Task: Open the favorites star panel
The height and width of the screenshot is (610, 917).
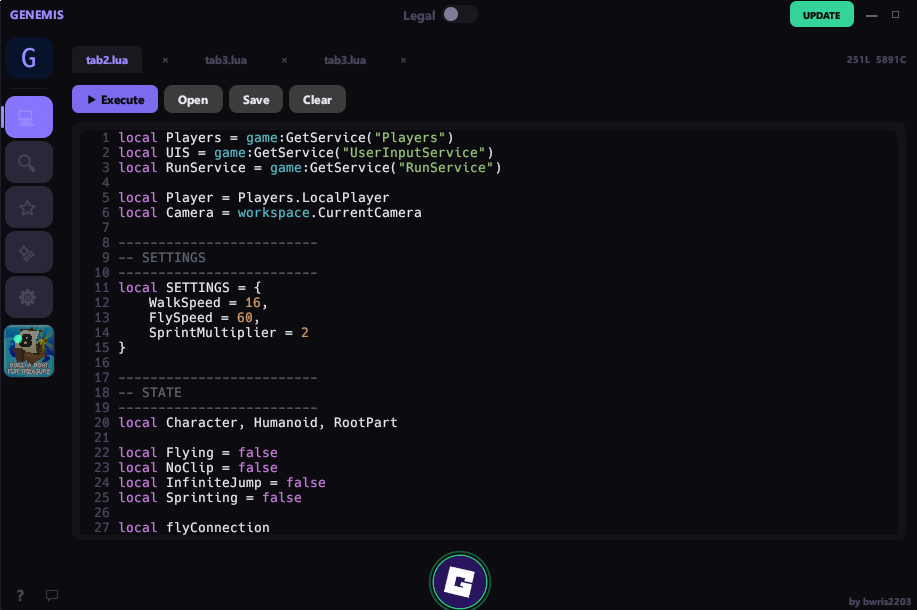Action: (29, 206)
